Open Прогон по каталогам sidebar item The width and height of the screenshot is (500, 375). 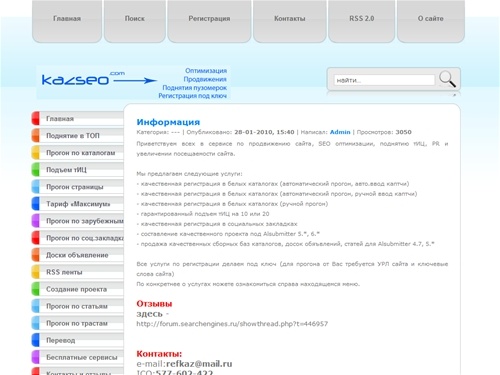(x=77, y=153)
